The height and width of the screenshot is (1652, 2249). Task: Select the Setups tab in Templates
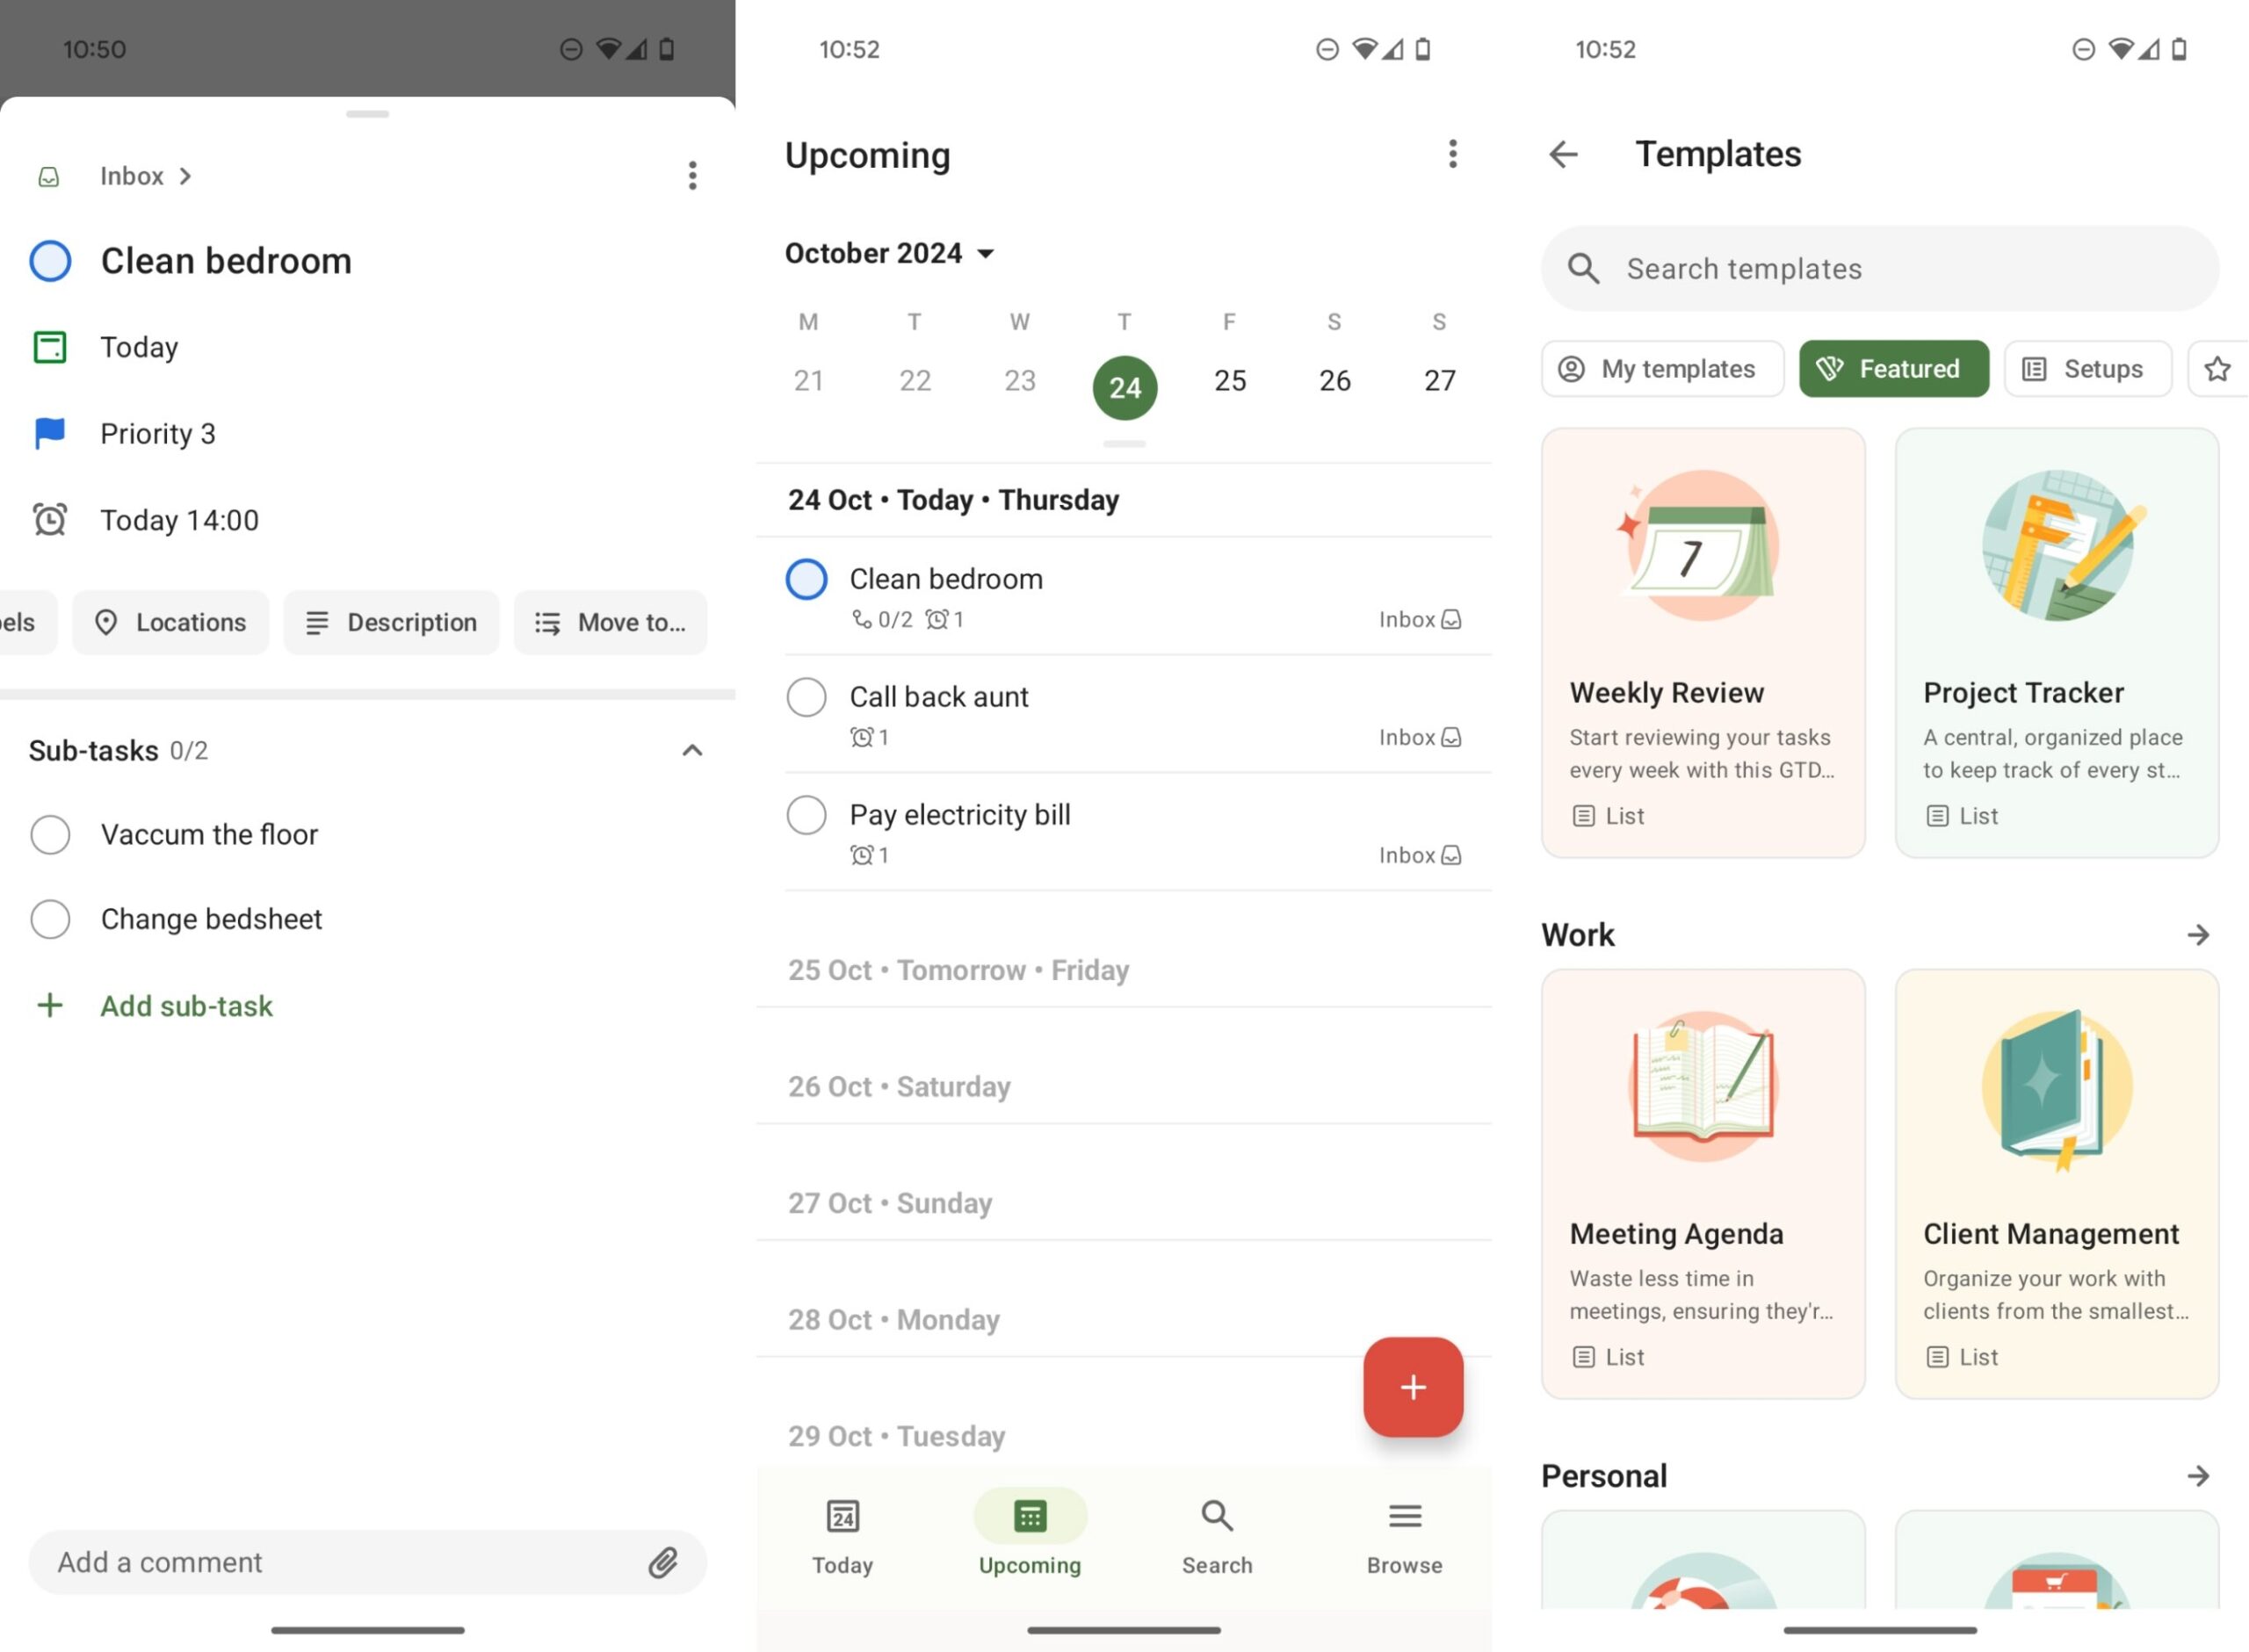pos(2087,369)
